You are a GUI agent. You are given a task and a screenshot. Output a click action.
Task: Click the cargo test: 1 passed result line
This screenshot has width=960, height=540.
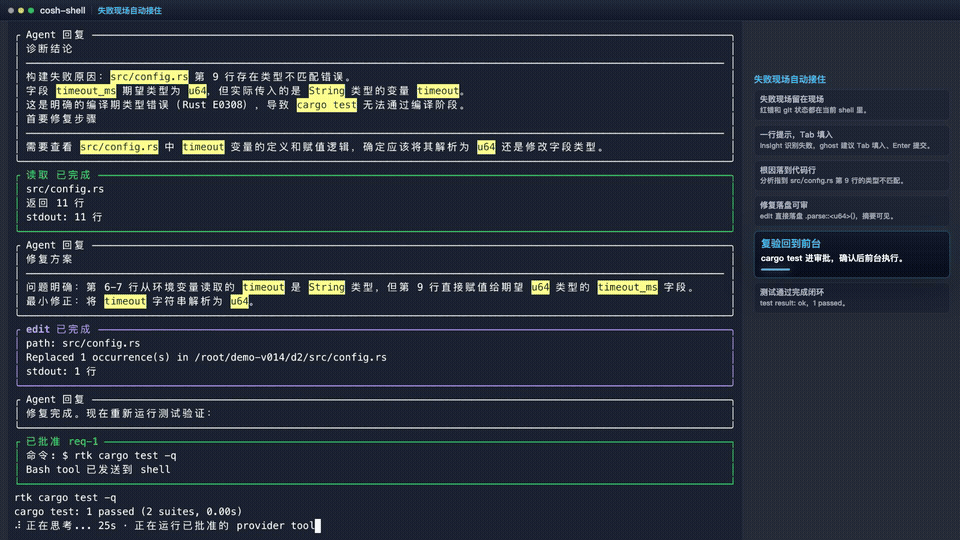tap(128, 512)
